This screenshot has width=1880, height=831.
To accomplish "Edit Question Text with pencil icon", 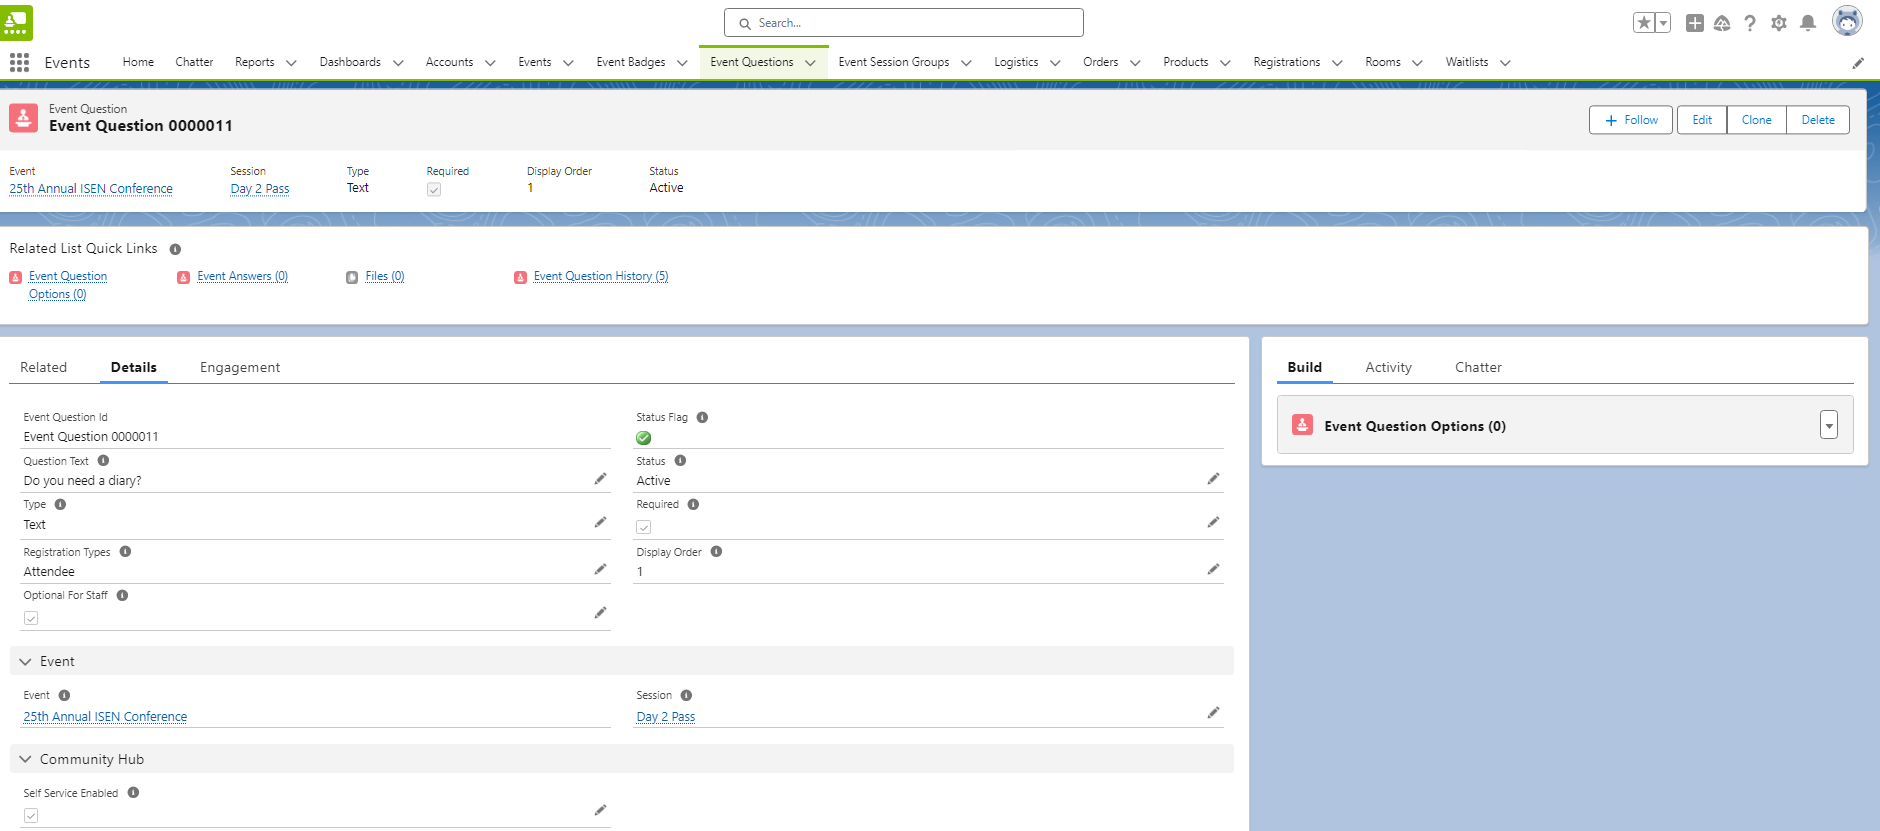I will click(600, 479).
